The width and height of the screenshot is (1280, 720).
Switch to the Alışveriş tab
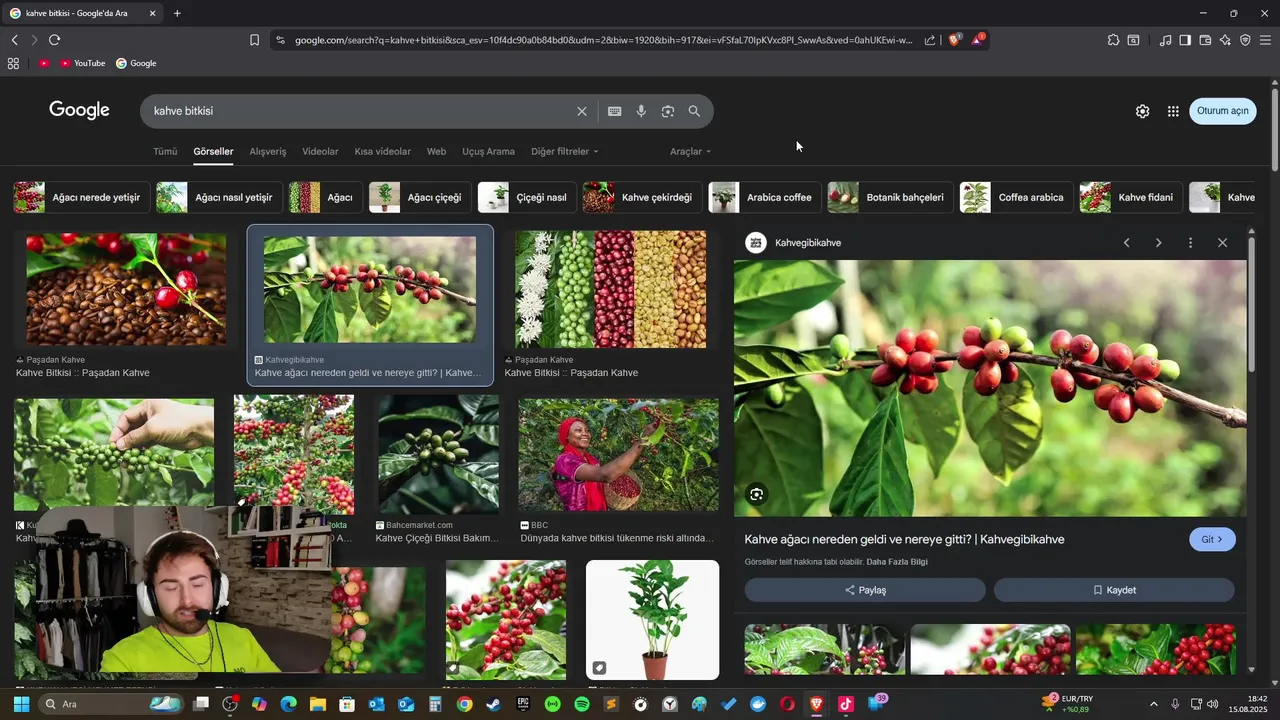tap(268, 151)
